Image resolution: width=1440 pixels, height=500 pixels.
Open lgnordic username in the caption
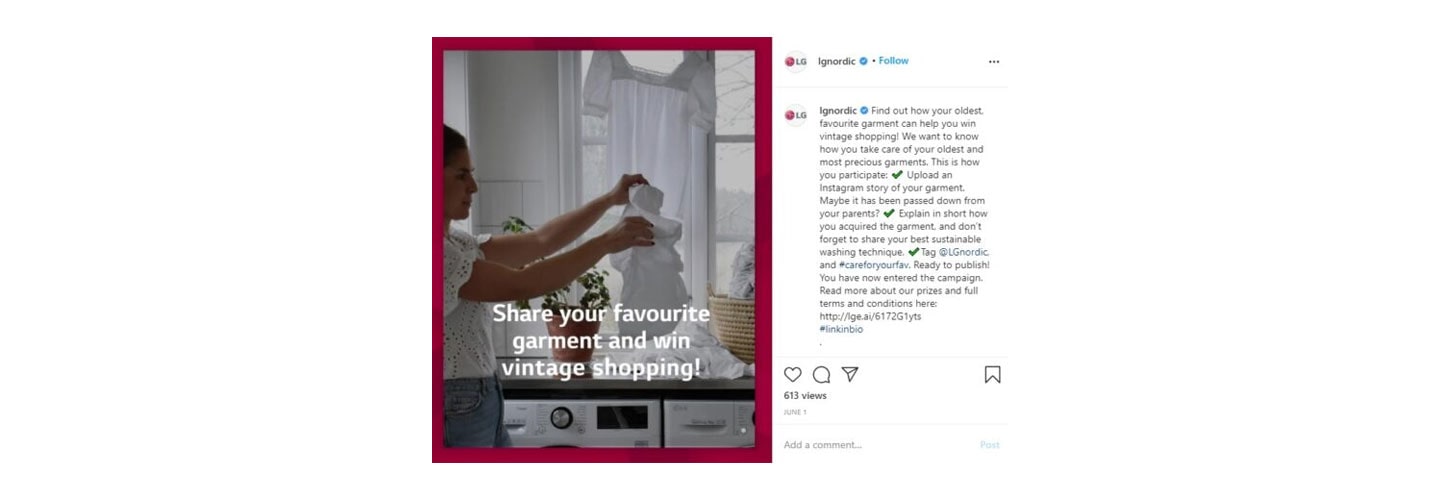coord(838,110)
